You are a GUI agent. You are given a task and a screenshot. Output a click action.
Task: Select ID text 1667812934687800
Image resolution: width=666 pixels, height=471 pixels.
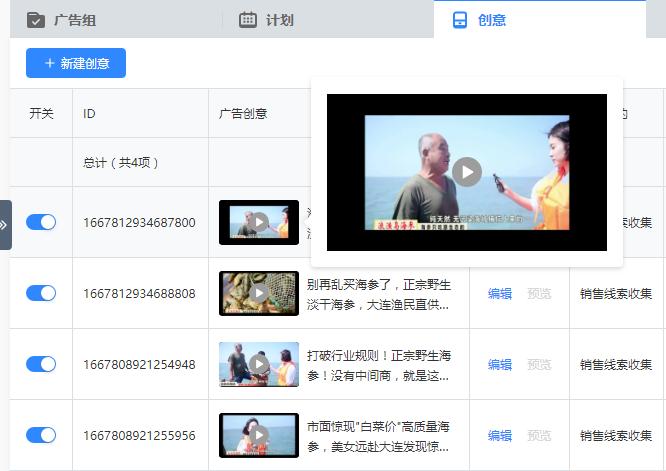[139, 223]
